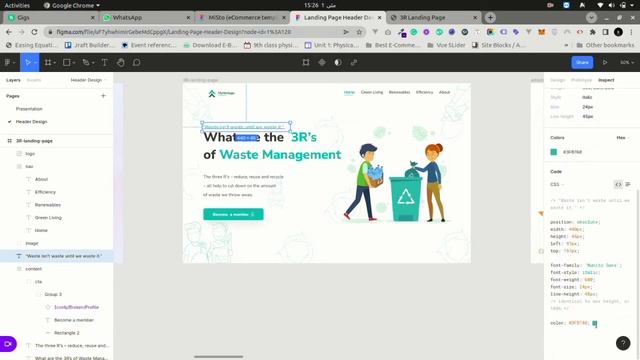The width and height of the screenshot is (640, 360).
Task: Open Chrome side panel icon
Action: point(605,32)
